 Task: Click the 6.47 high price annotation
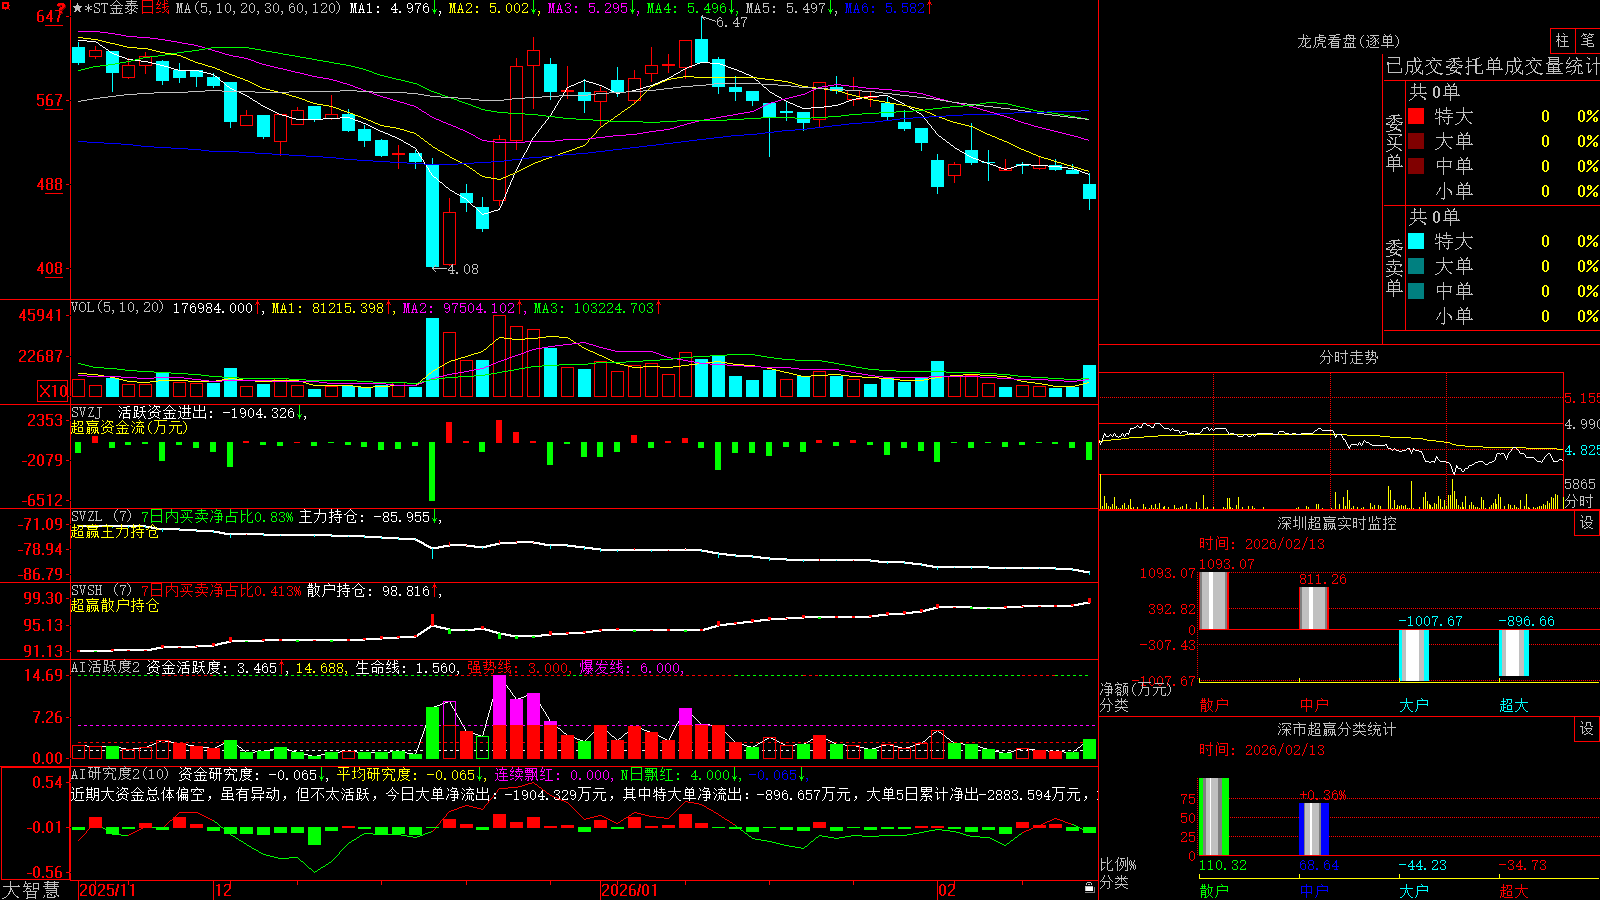point(731,22)
